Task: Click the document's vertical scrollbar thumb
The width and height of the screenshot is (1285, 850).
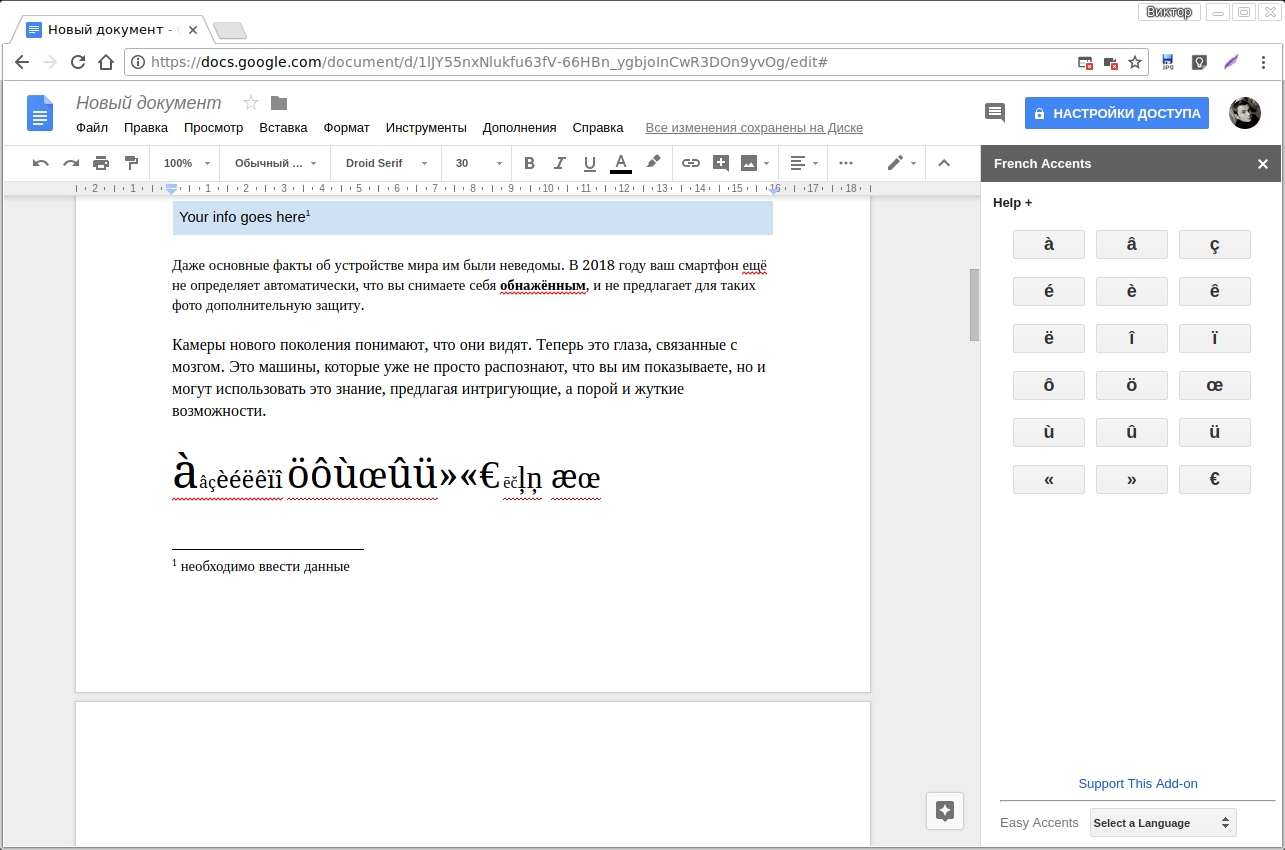Action: 975,305
